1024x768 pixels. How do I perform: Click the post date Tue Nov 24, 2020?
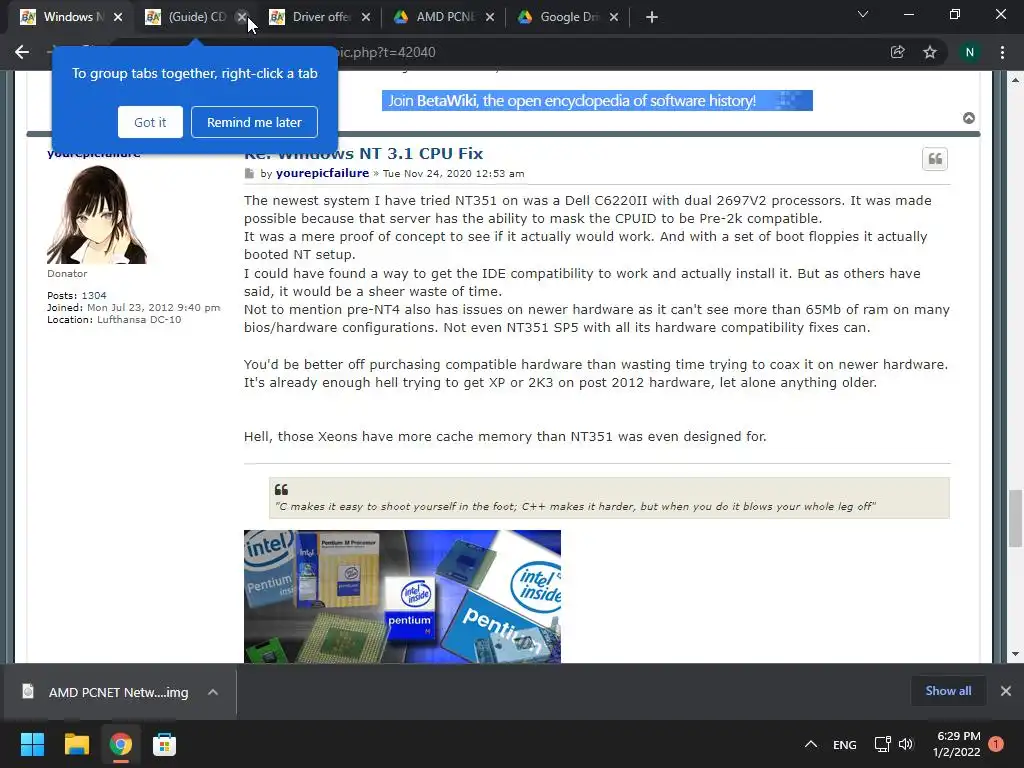[453, 174]
